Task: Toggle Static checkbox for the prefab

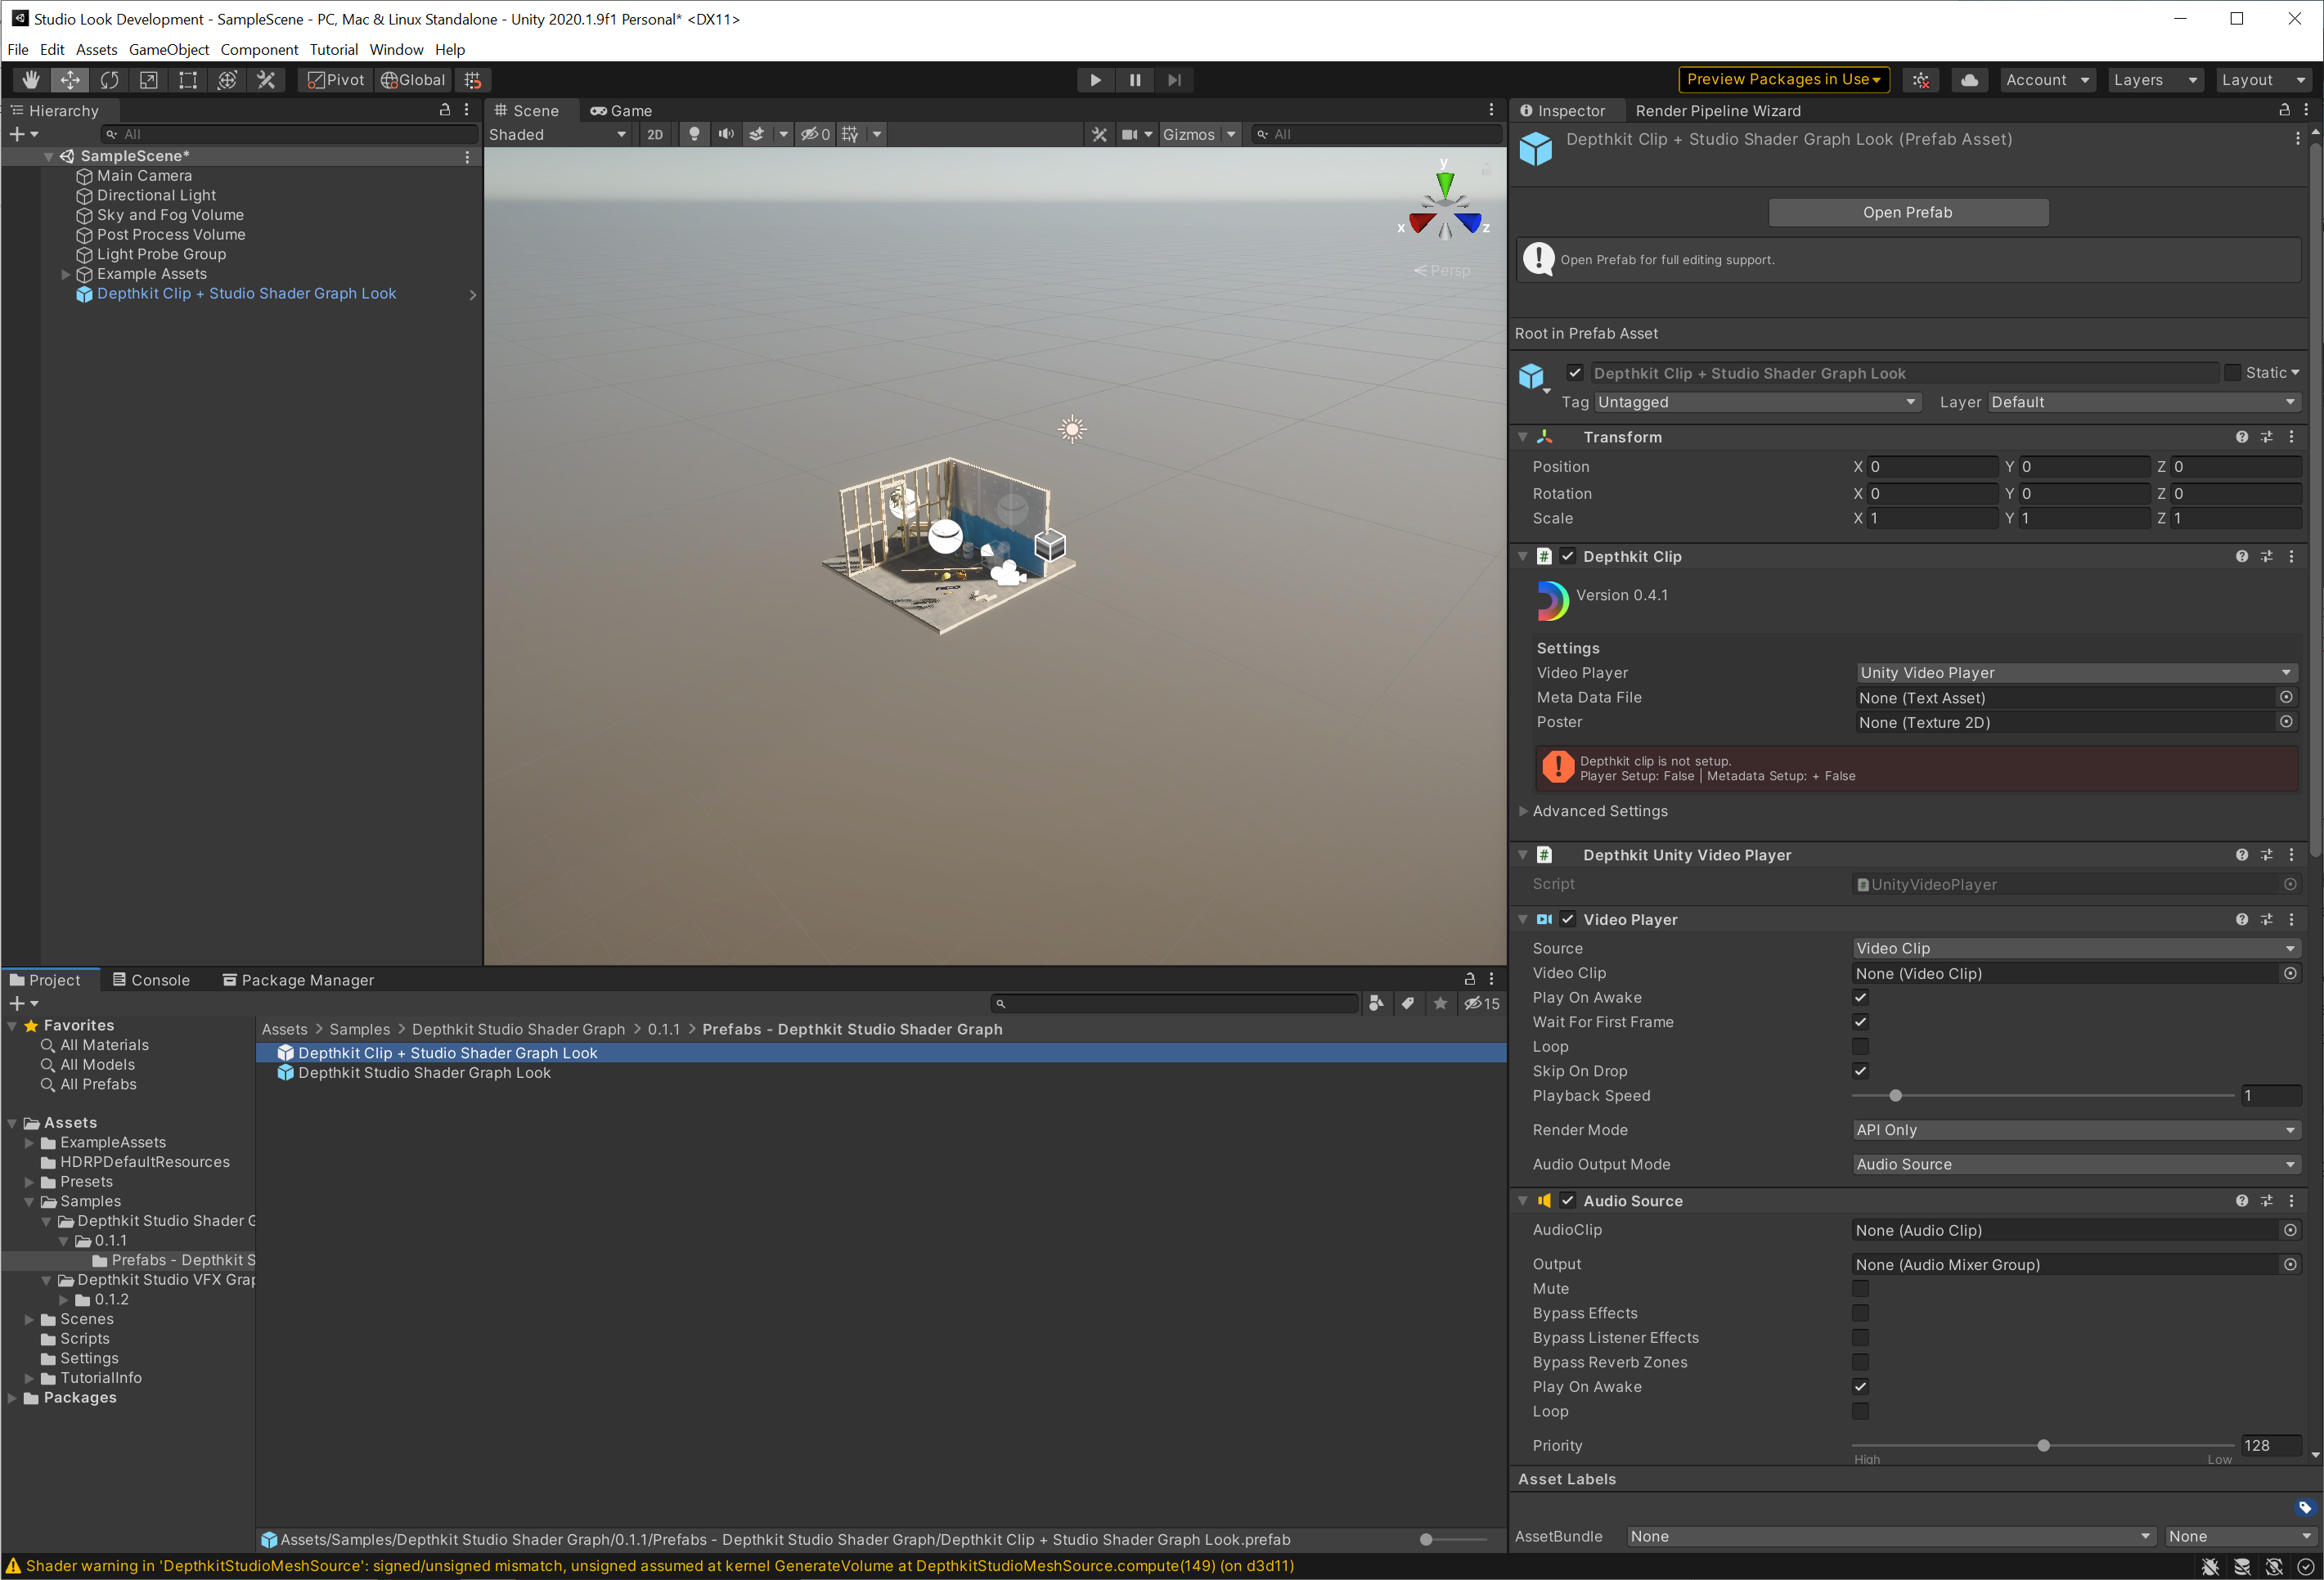Action: (x=2232, y=372)
